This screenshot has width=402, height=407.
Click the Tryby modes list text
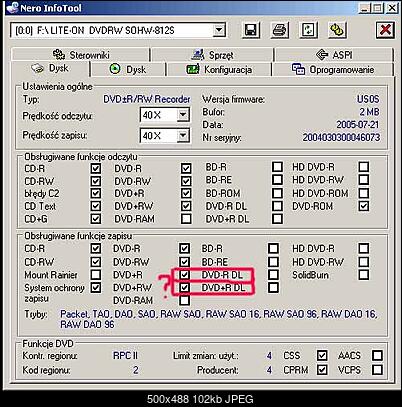[x=218, y=319]
